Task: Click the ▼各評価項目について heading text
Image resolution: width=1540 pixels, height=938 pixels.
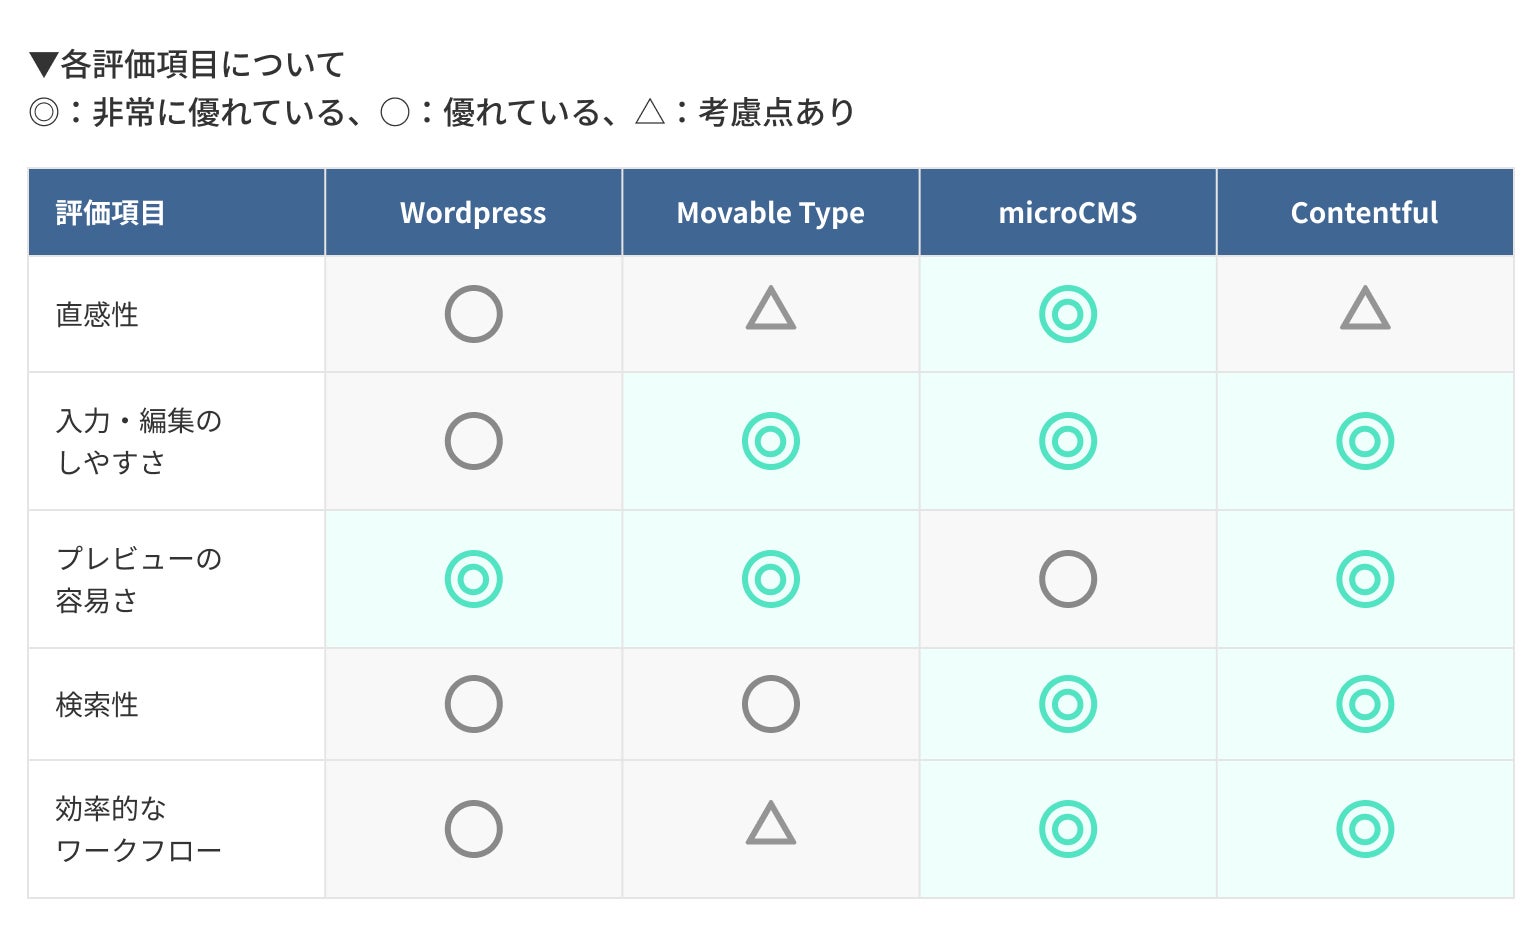Action: tap(188, 65)
